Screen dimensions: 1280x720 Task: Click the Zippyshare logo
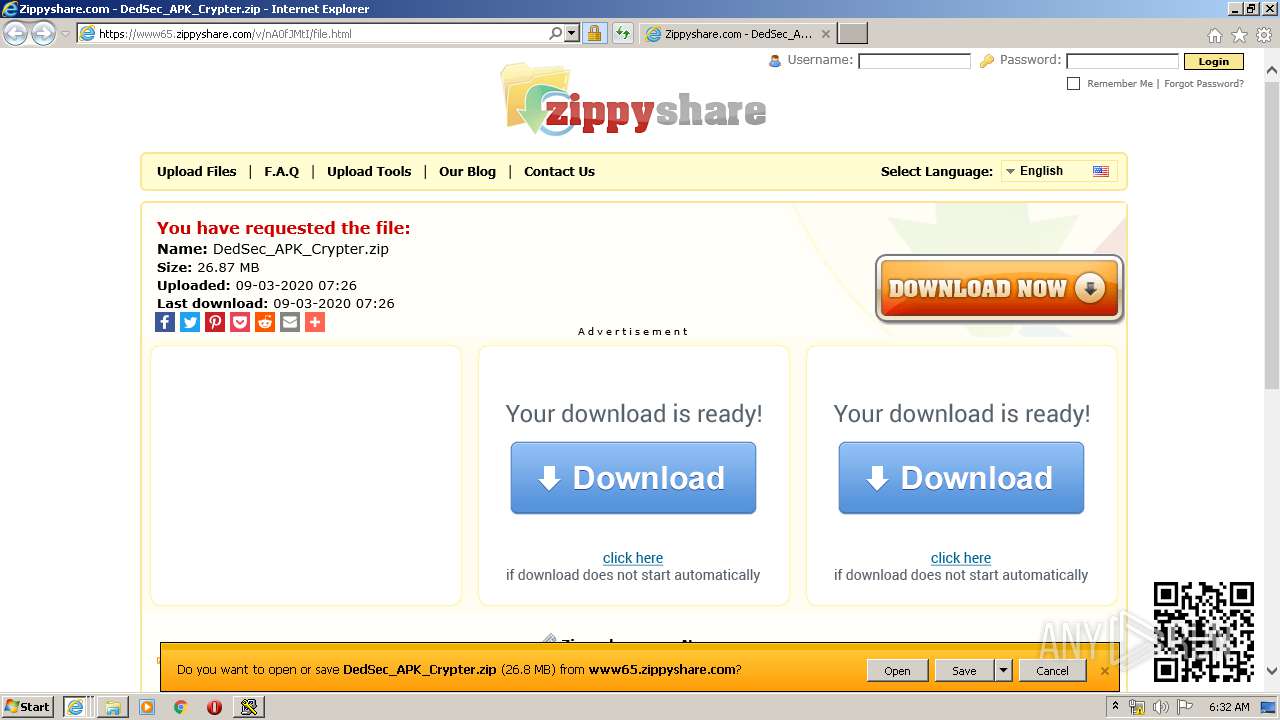point(634,100)
